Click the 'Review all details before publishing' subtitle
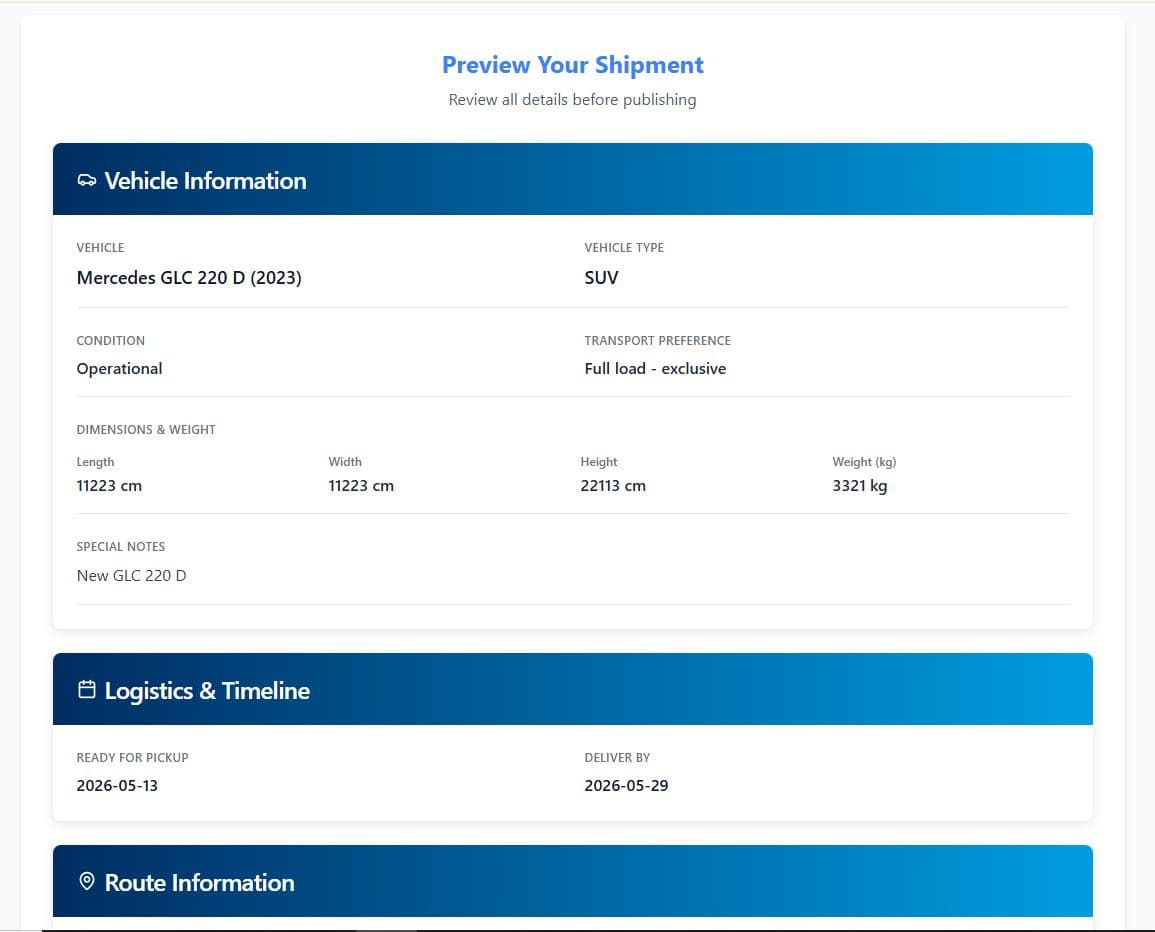 click(x=572, y=99)
